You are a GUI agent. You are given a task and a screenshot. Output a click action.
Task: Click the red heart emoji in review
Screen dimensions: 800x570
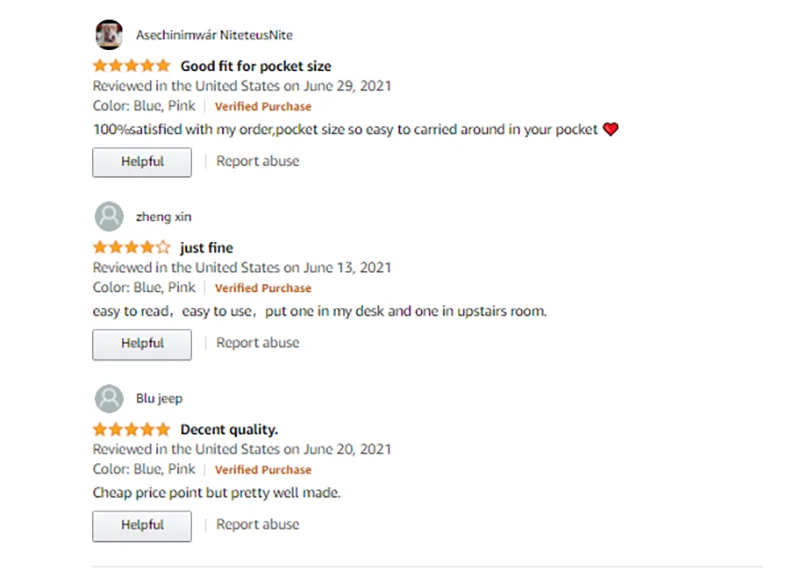pyautogui.click(x=611, y=129)
